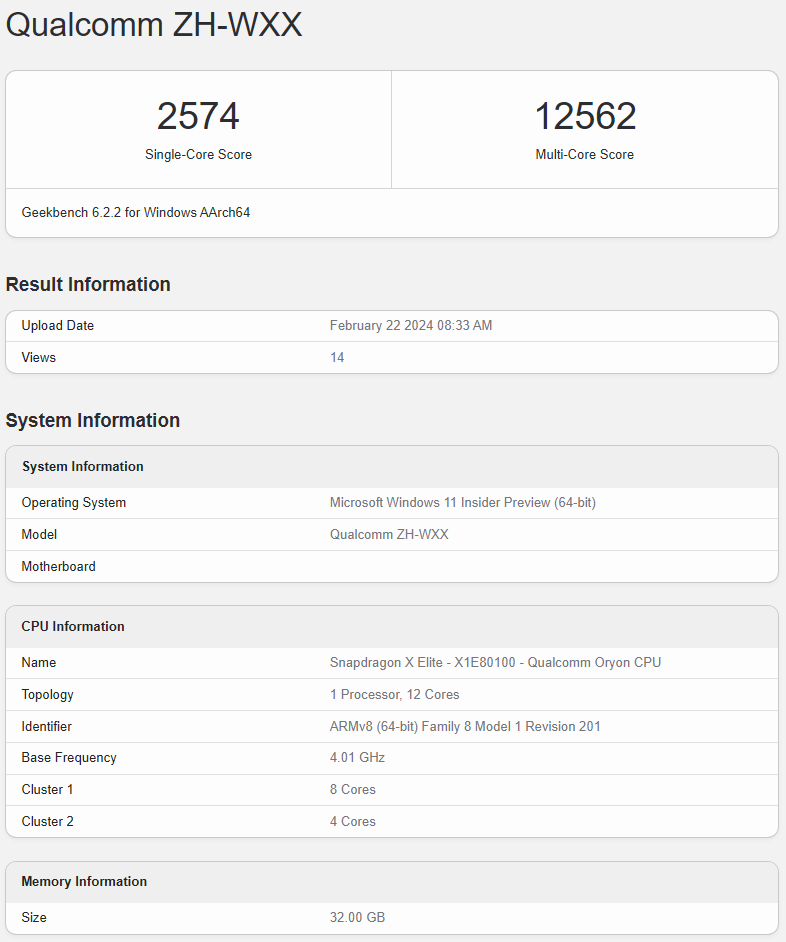Click the large 'System Information' section heading
786x942 pixels.
[x=93, y=420]
